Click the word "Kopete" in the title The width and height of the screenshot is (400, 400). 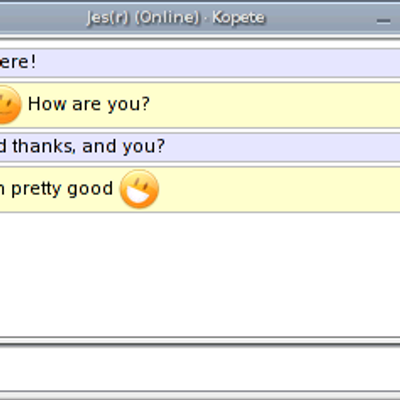238,17
